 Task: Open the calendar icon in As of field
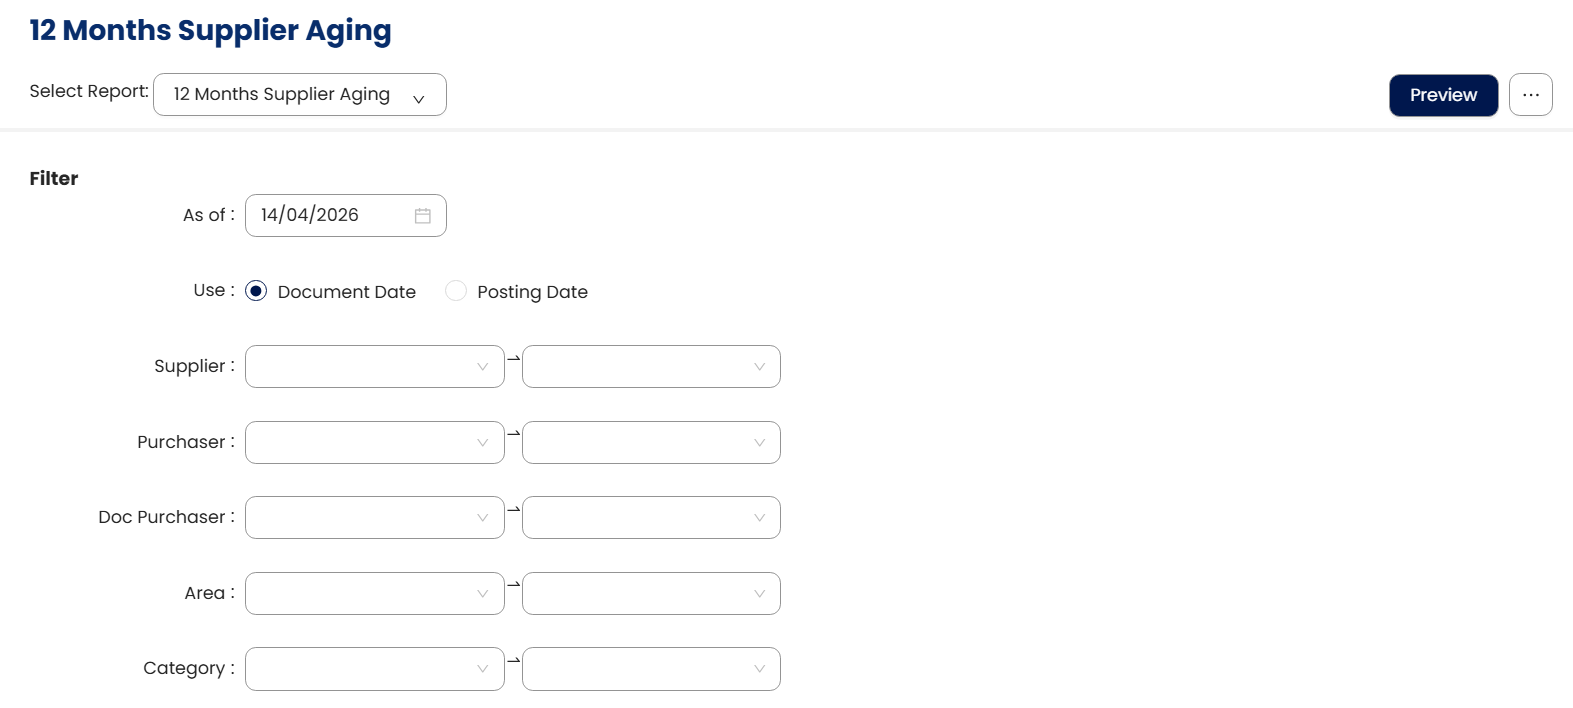point(423,216)
